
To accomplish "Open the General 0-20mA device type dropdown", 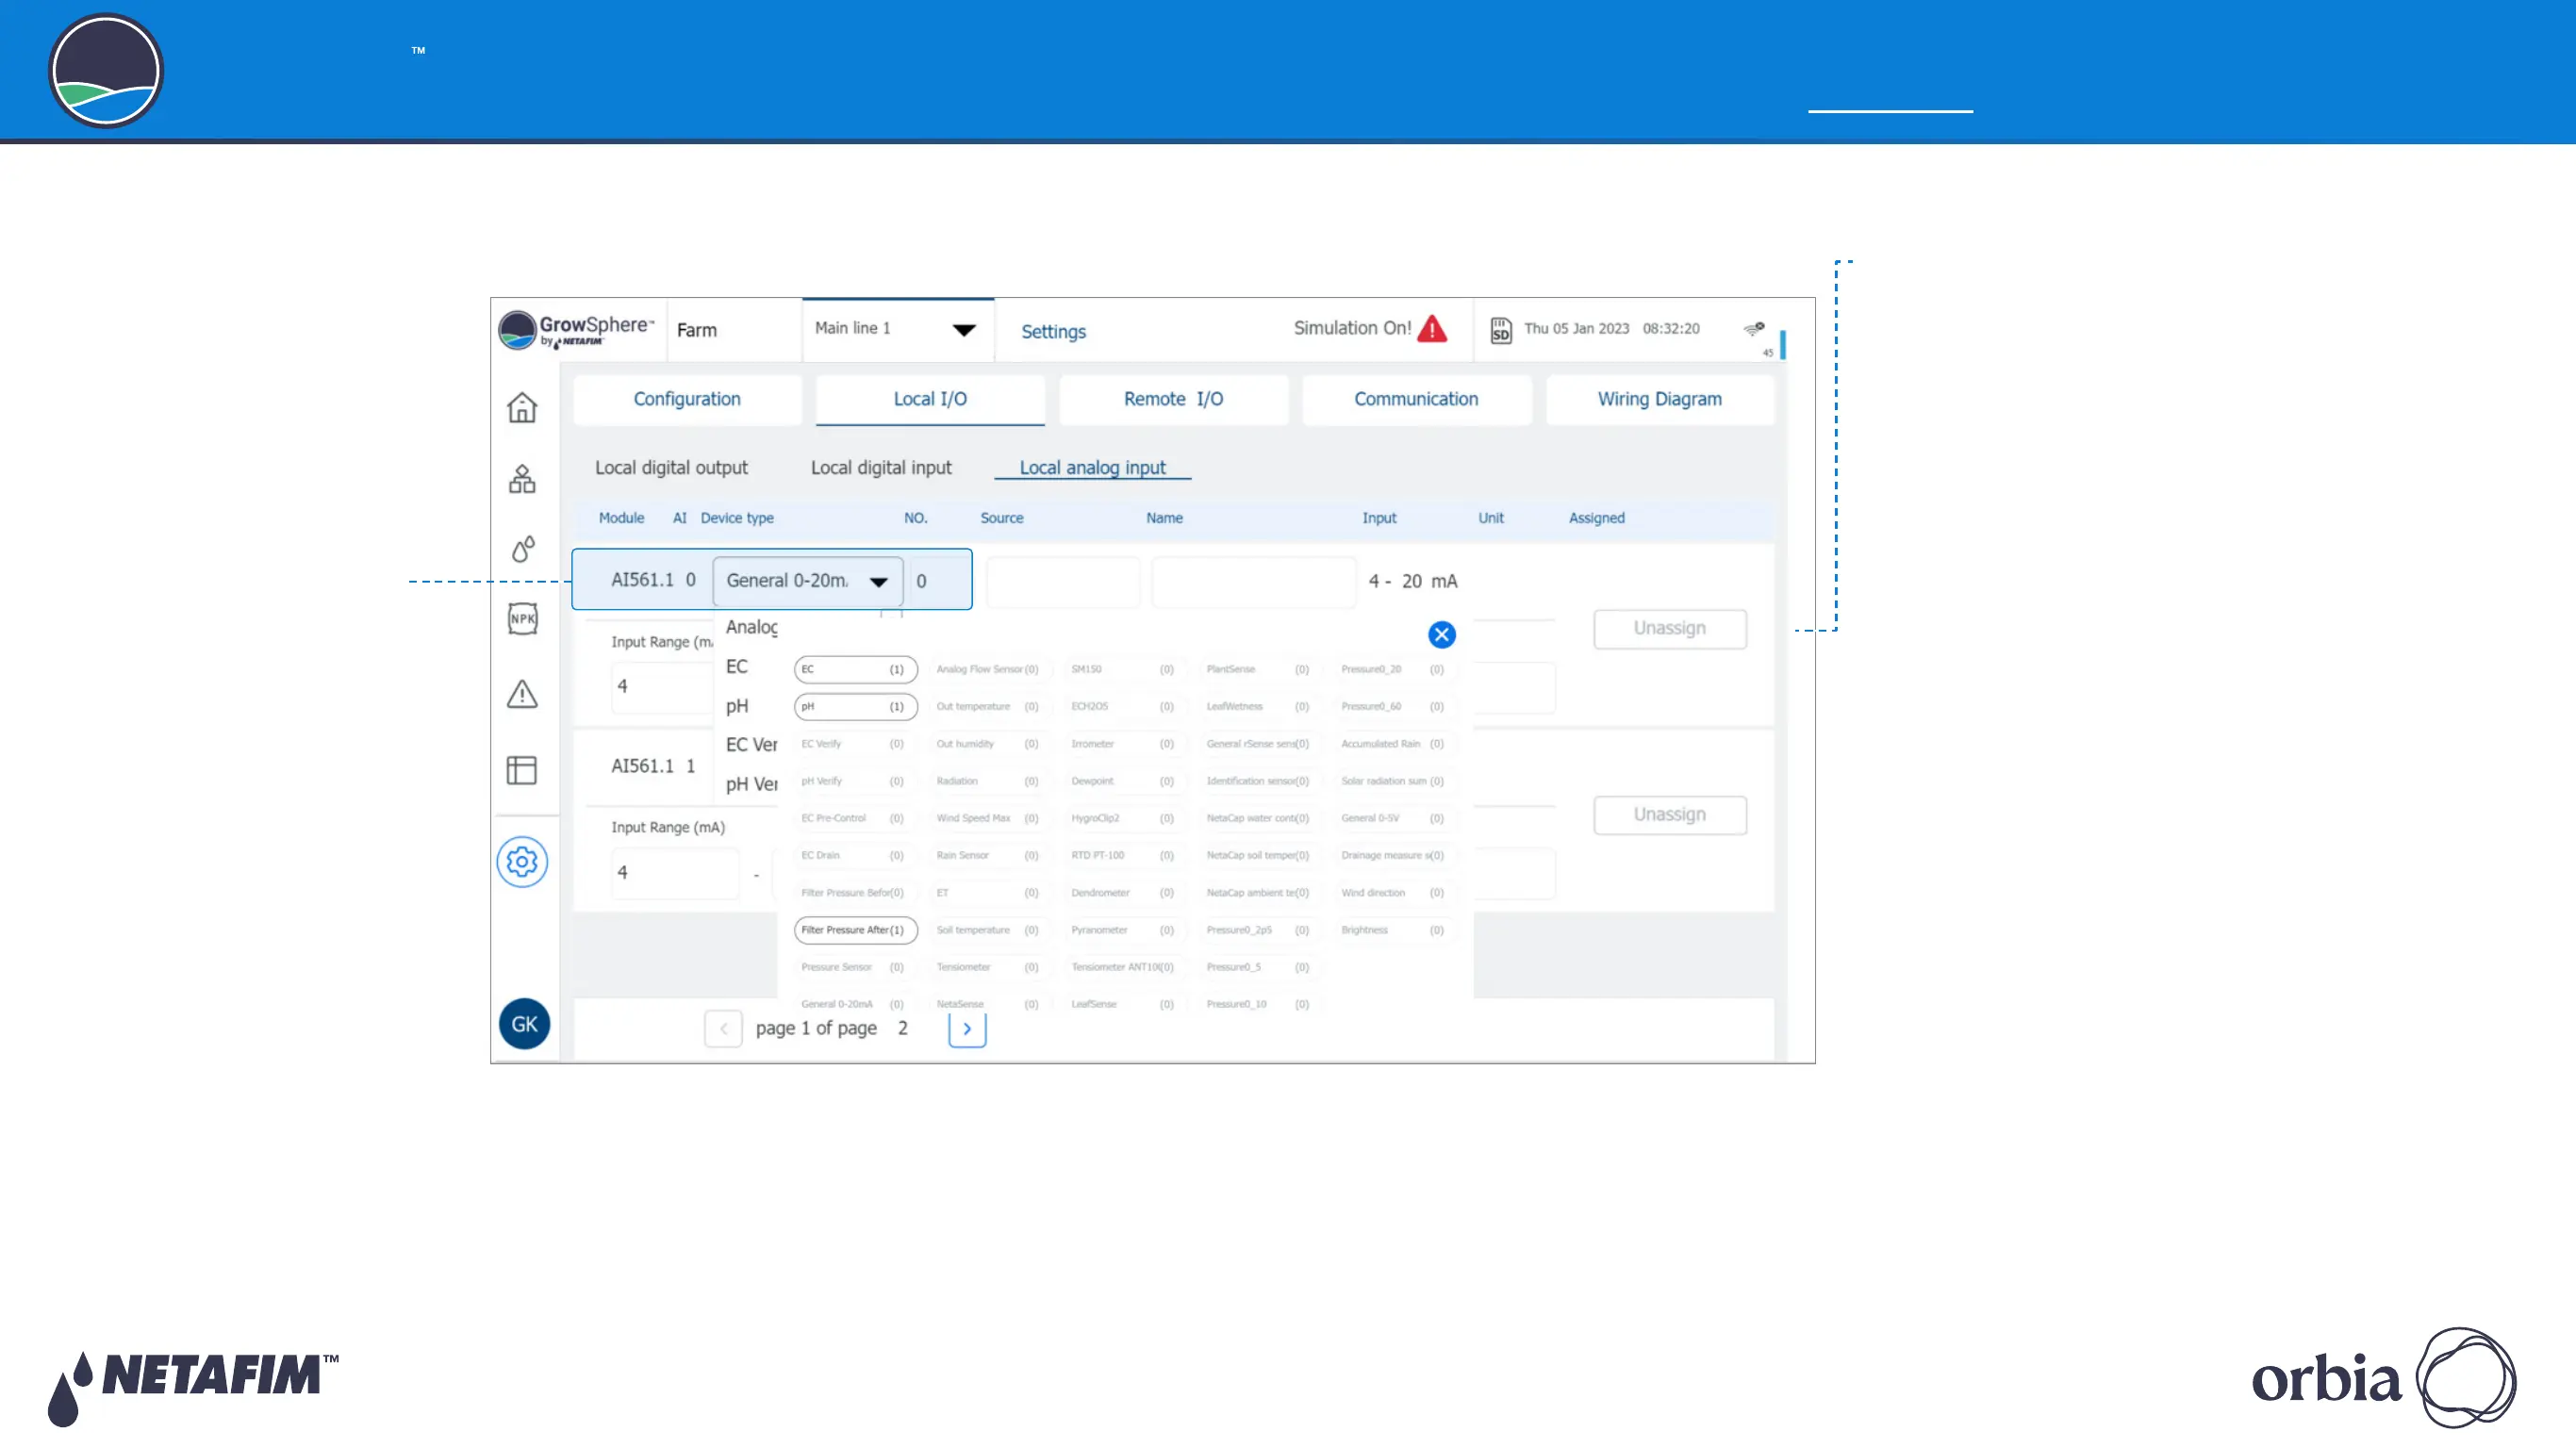I will point(808,581).
